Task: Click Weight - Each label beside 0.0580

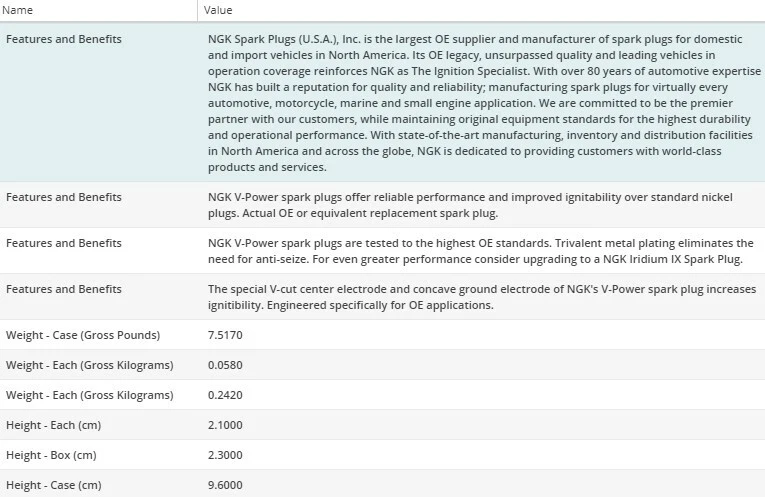Action: click(89, 365)
